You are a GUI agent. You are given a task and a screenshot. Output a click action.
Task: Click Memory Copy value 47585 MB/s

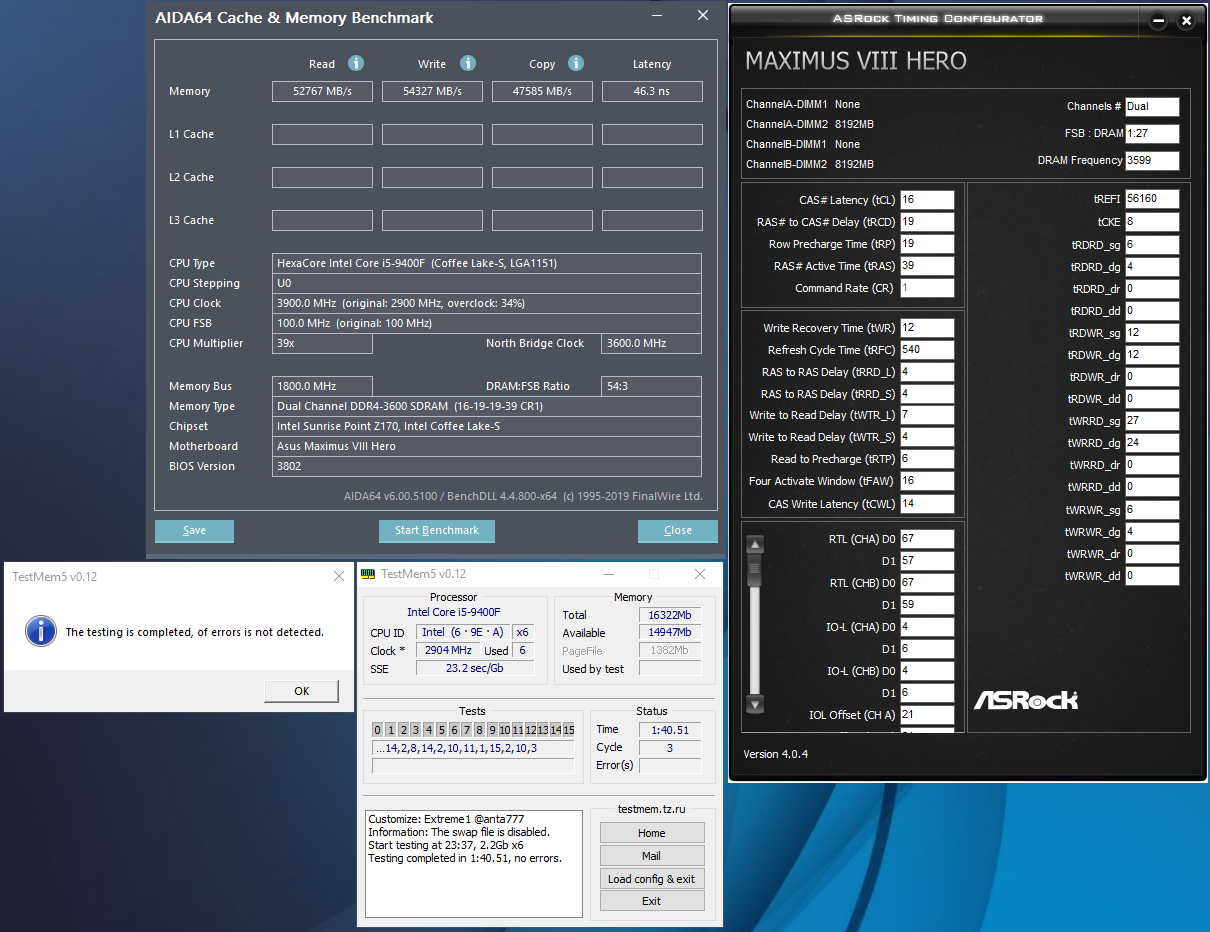(x=542, y=91)
